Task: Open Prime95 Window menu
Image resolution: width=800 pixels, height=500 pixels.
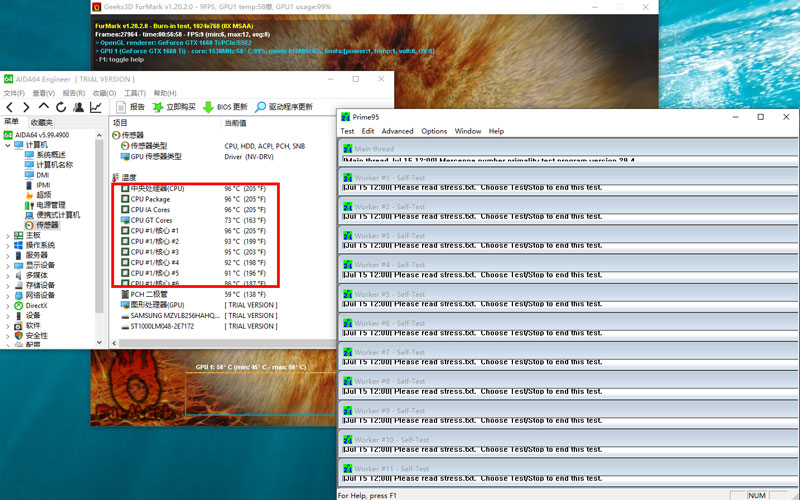Action: click(468, 131)
